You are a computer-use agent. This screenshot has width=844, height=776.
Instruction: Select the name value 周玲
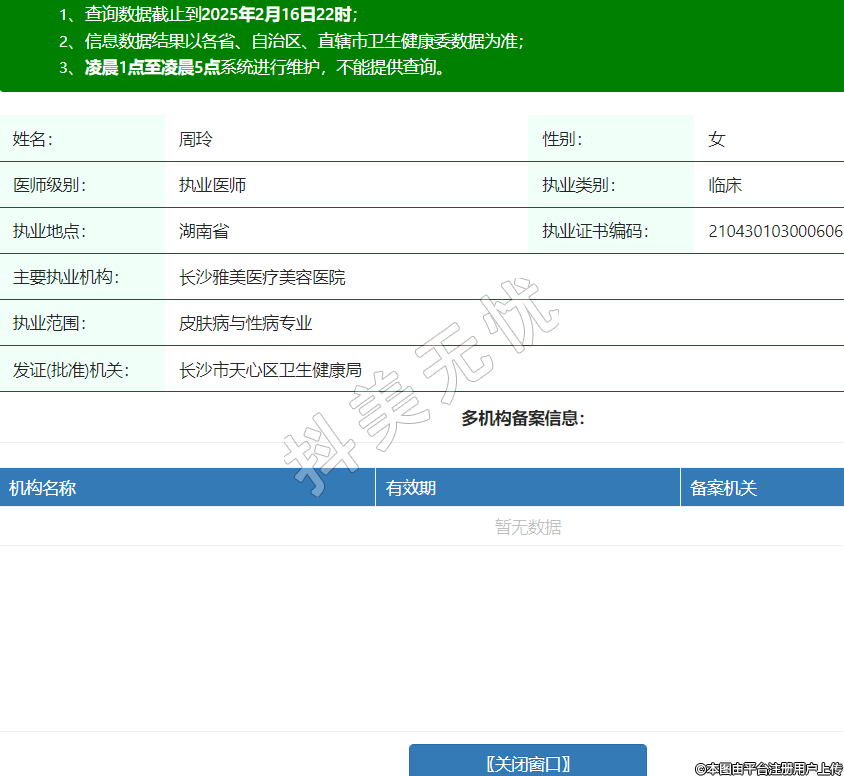(x=196, y=139)
